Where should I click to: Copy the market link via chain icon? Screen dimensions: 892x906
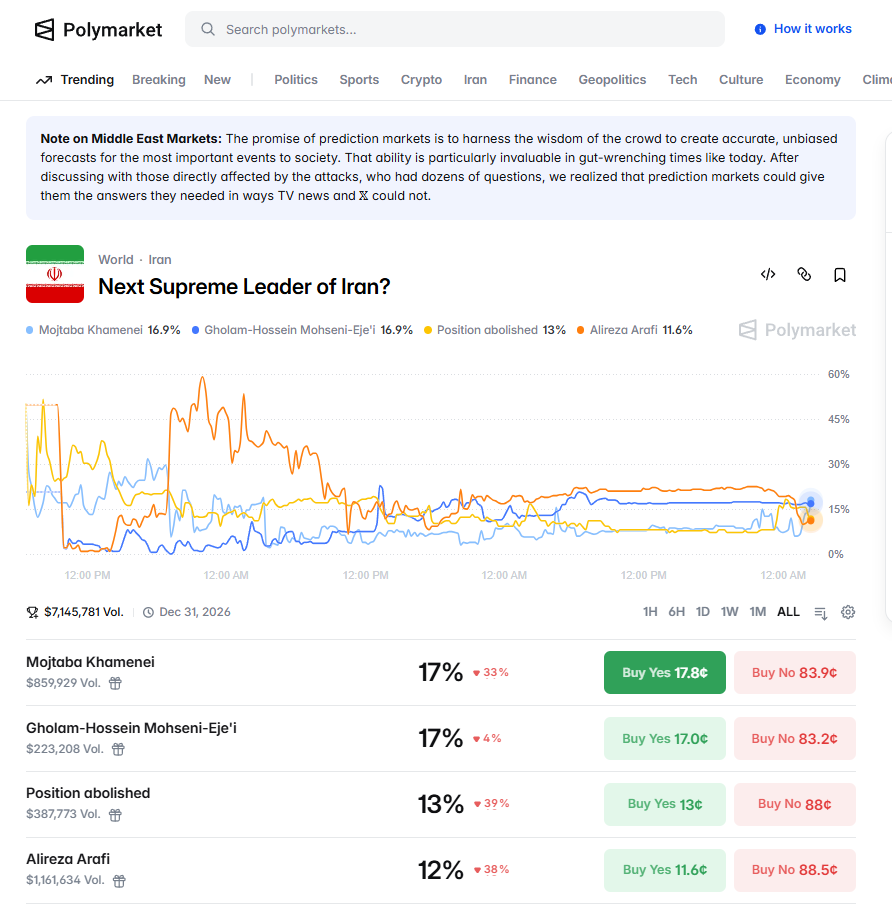click(804, 274)
